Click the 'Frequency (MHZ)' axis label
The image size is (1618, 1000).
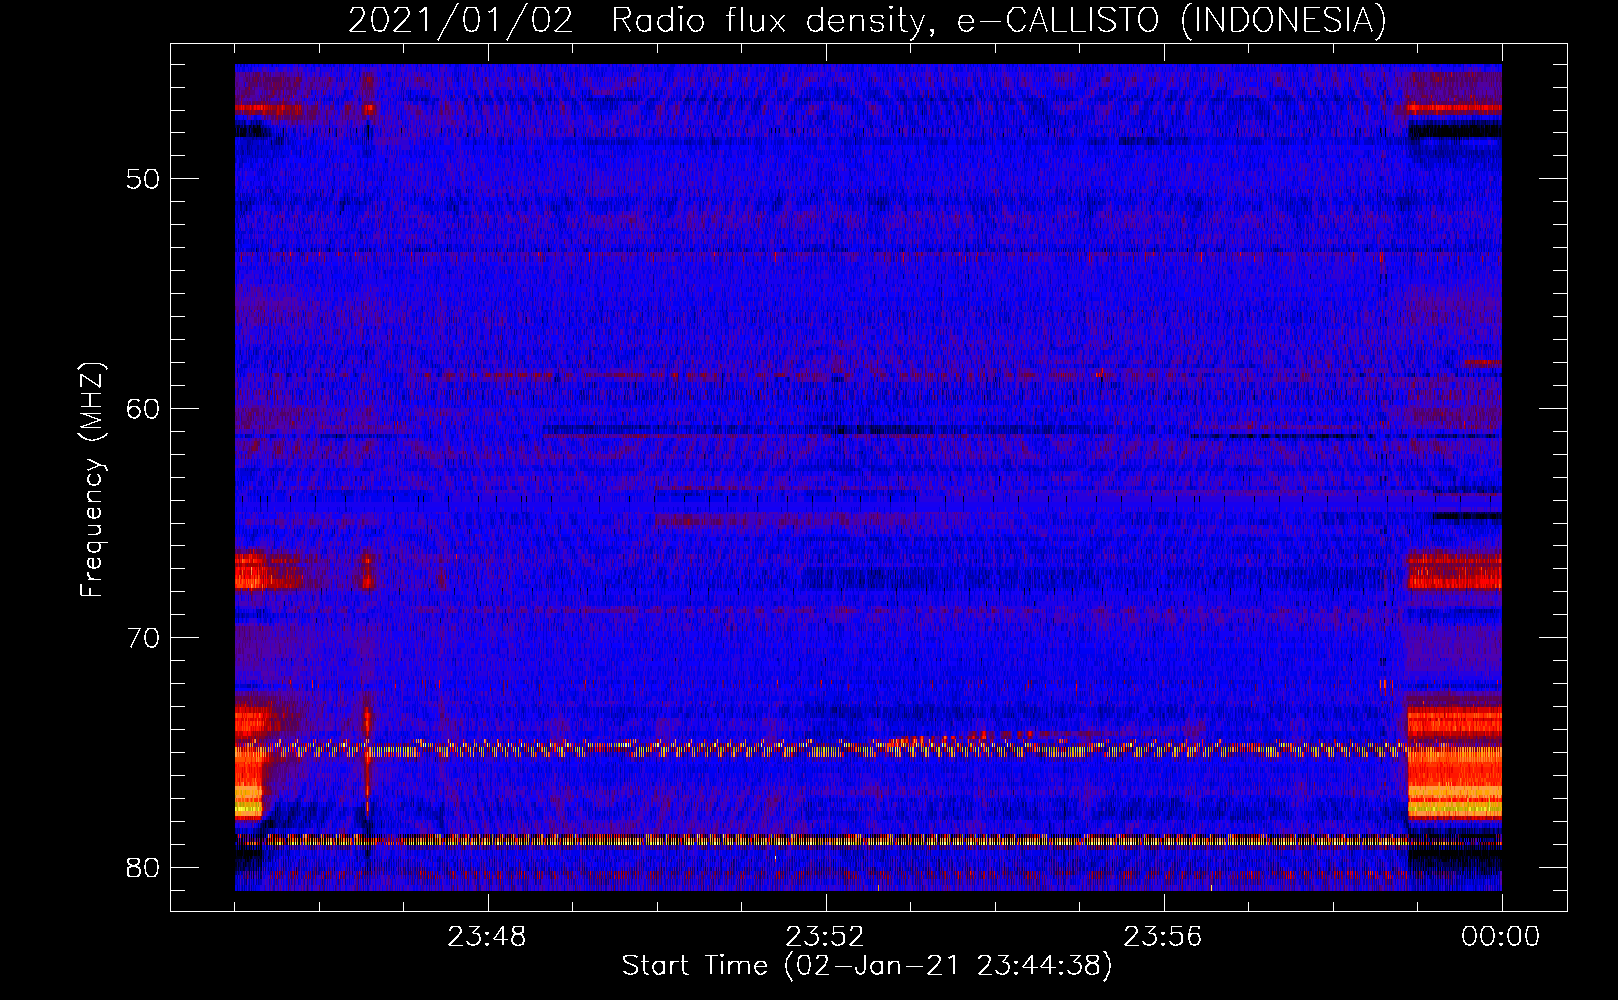click(91, 480)
